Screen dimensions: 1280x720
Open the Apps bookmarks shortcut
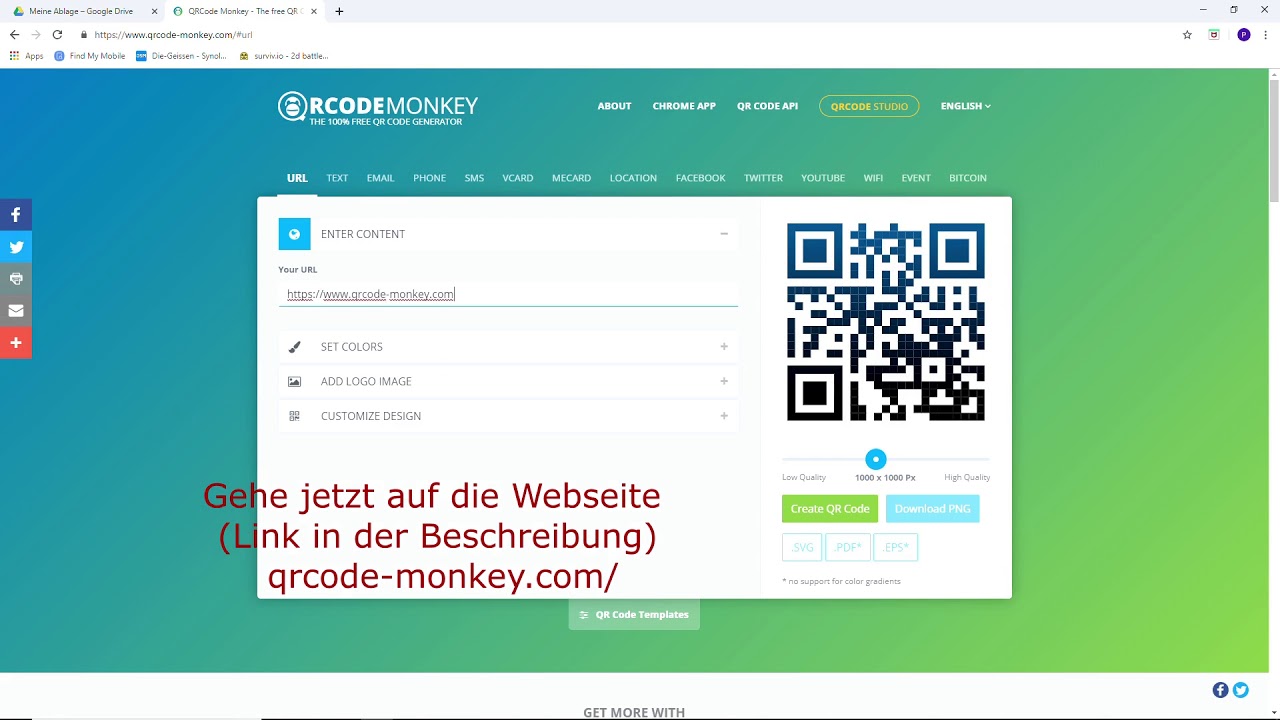[27, 56]
